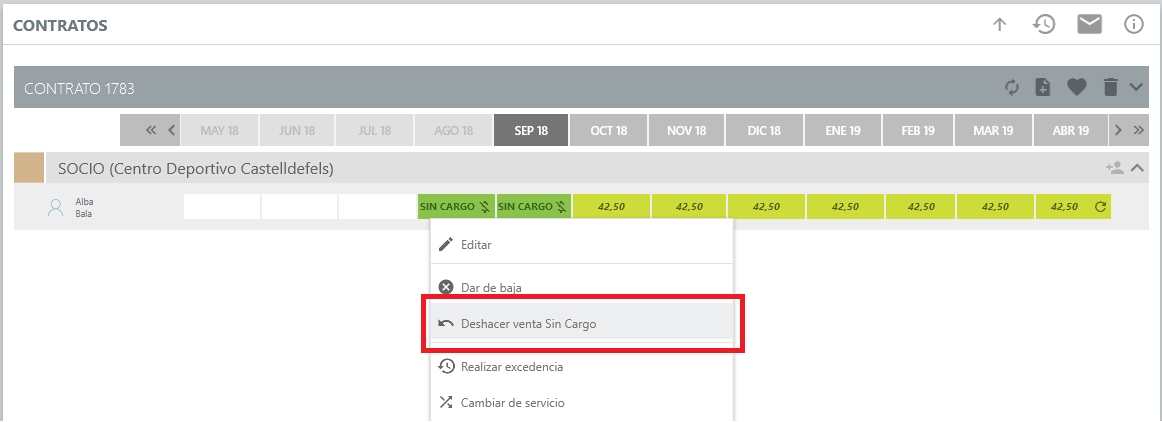The image size is (1162, 422).
Task: Click the Alba Bala member name
Action: coord(84,207)
